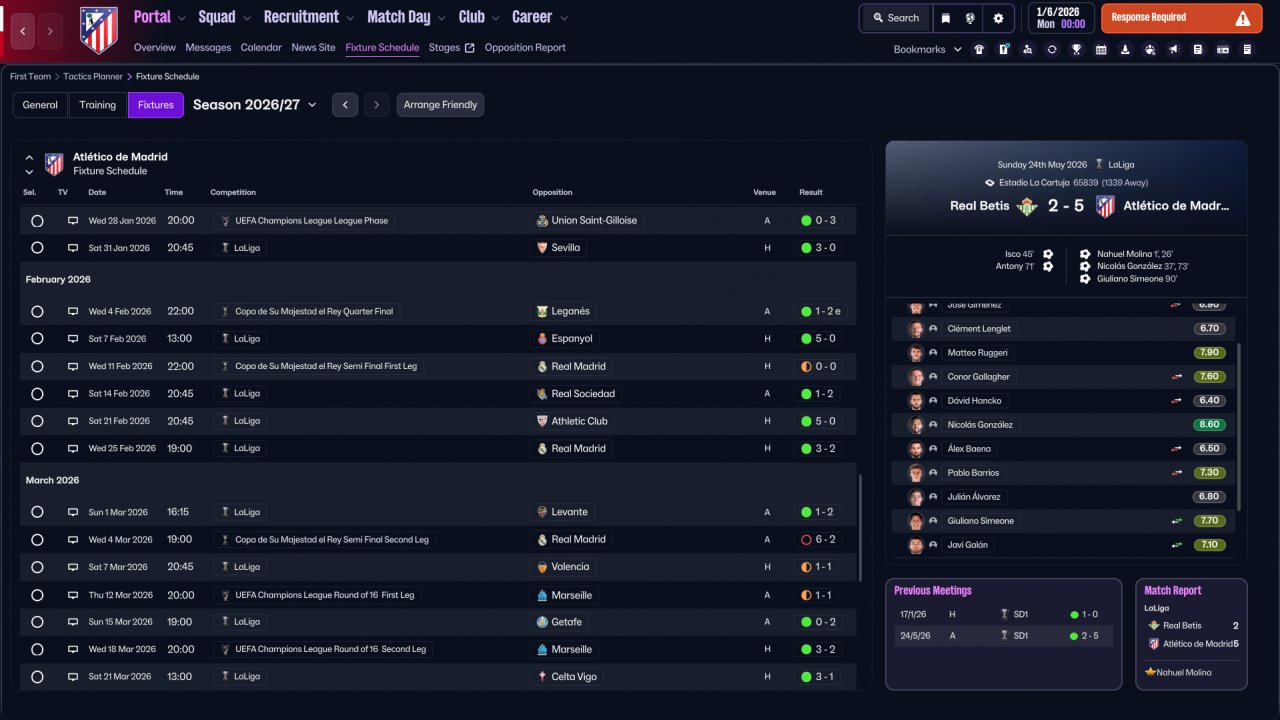Go back with the left arrow navigation button

click(x=23, y=32)
